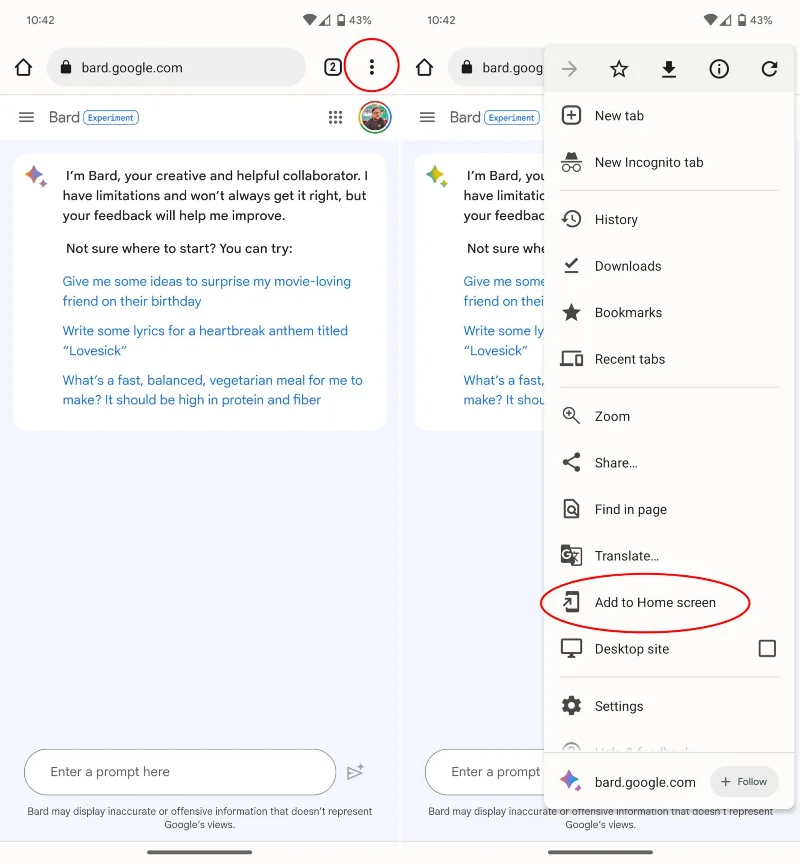
Task: Open Google account profile picture
Action: pos(375,117)
